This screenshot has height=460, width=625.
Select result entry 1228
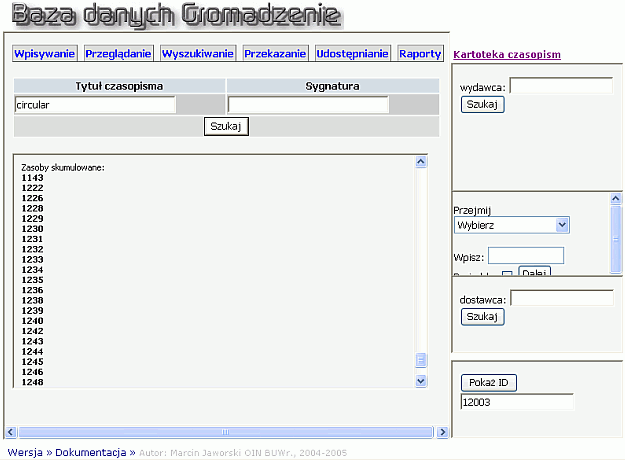[x=33, y=208]
